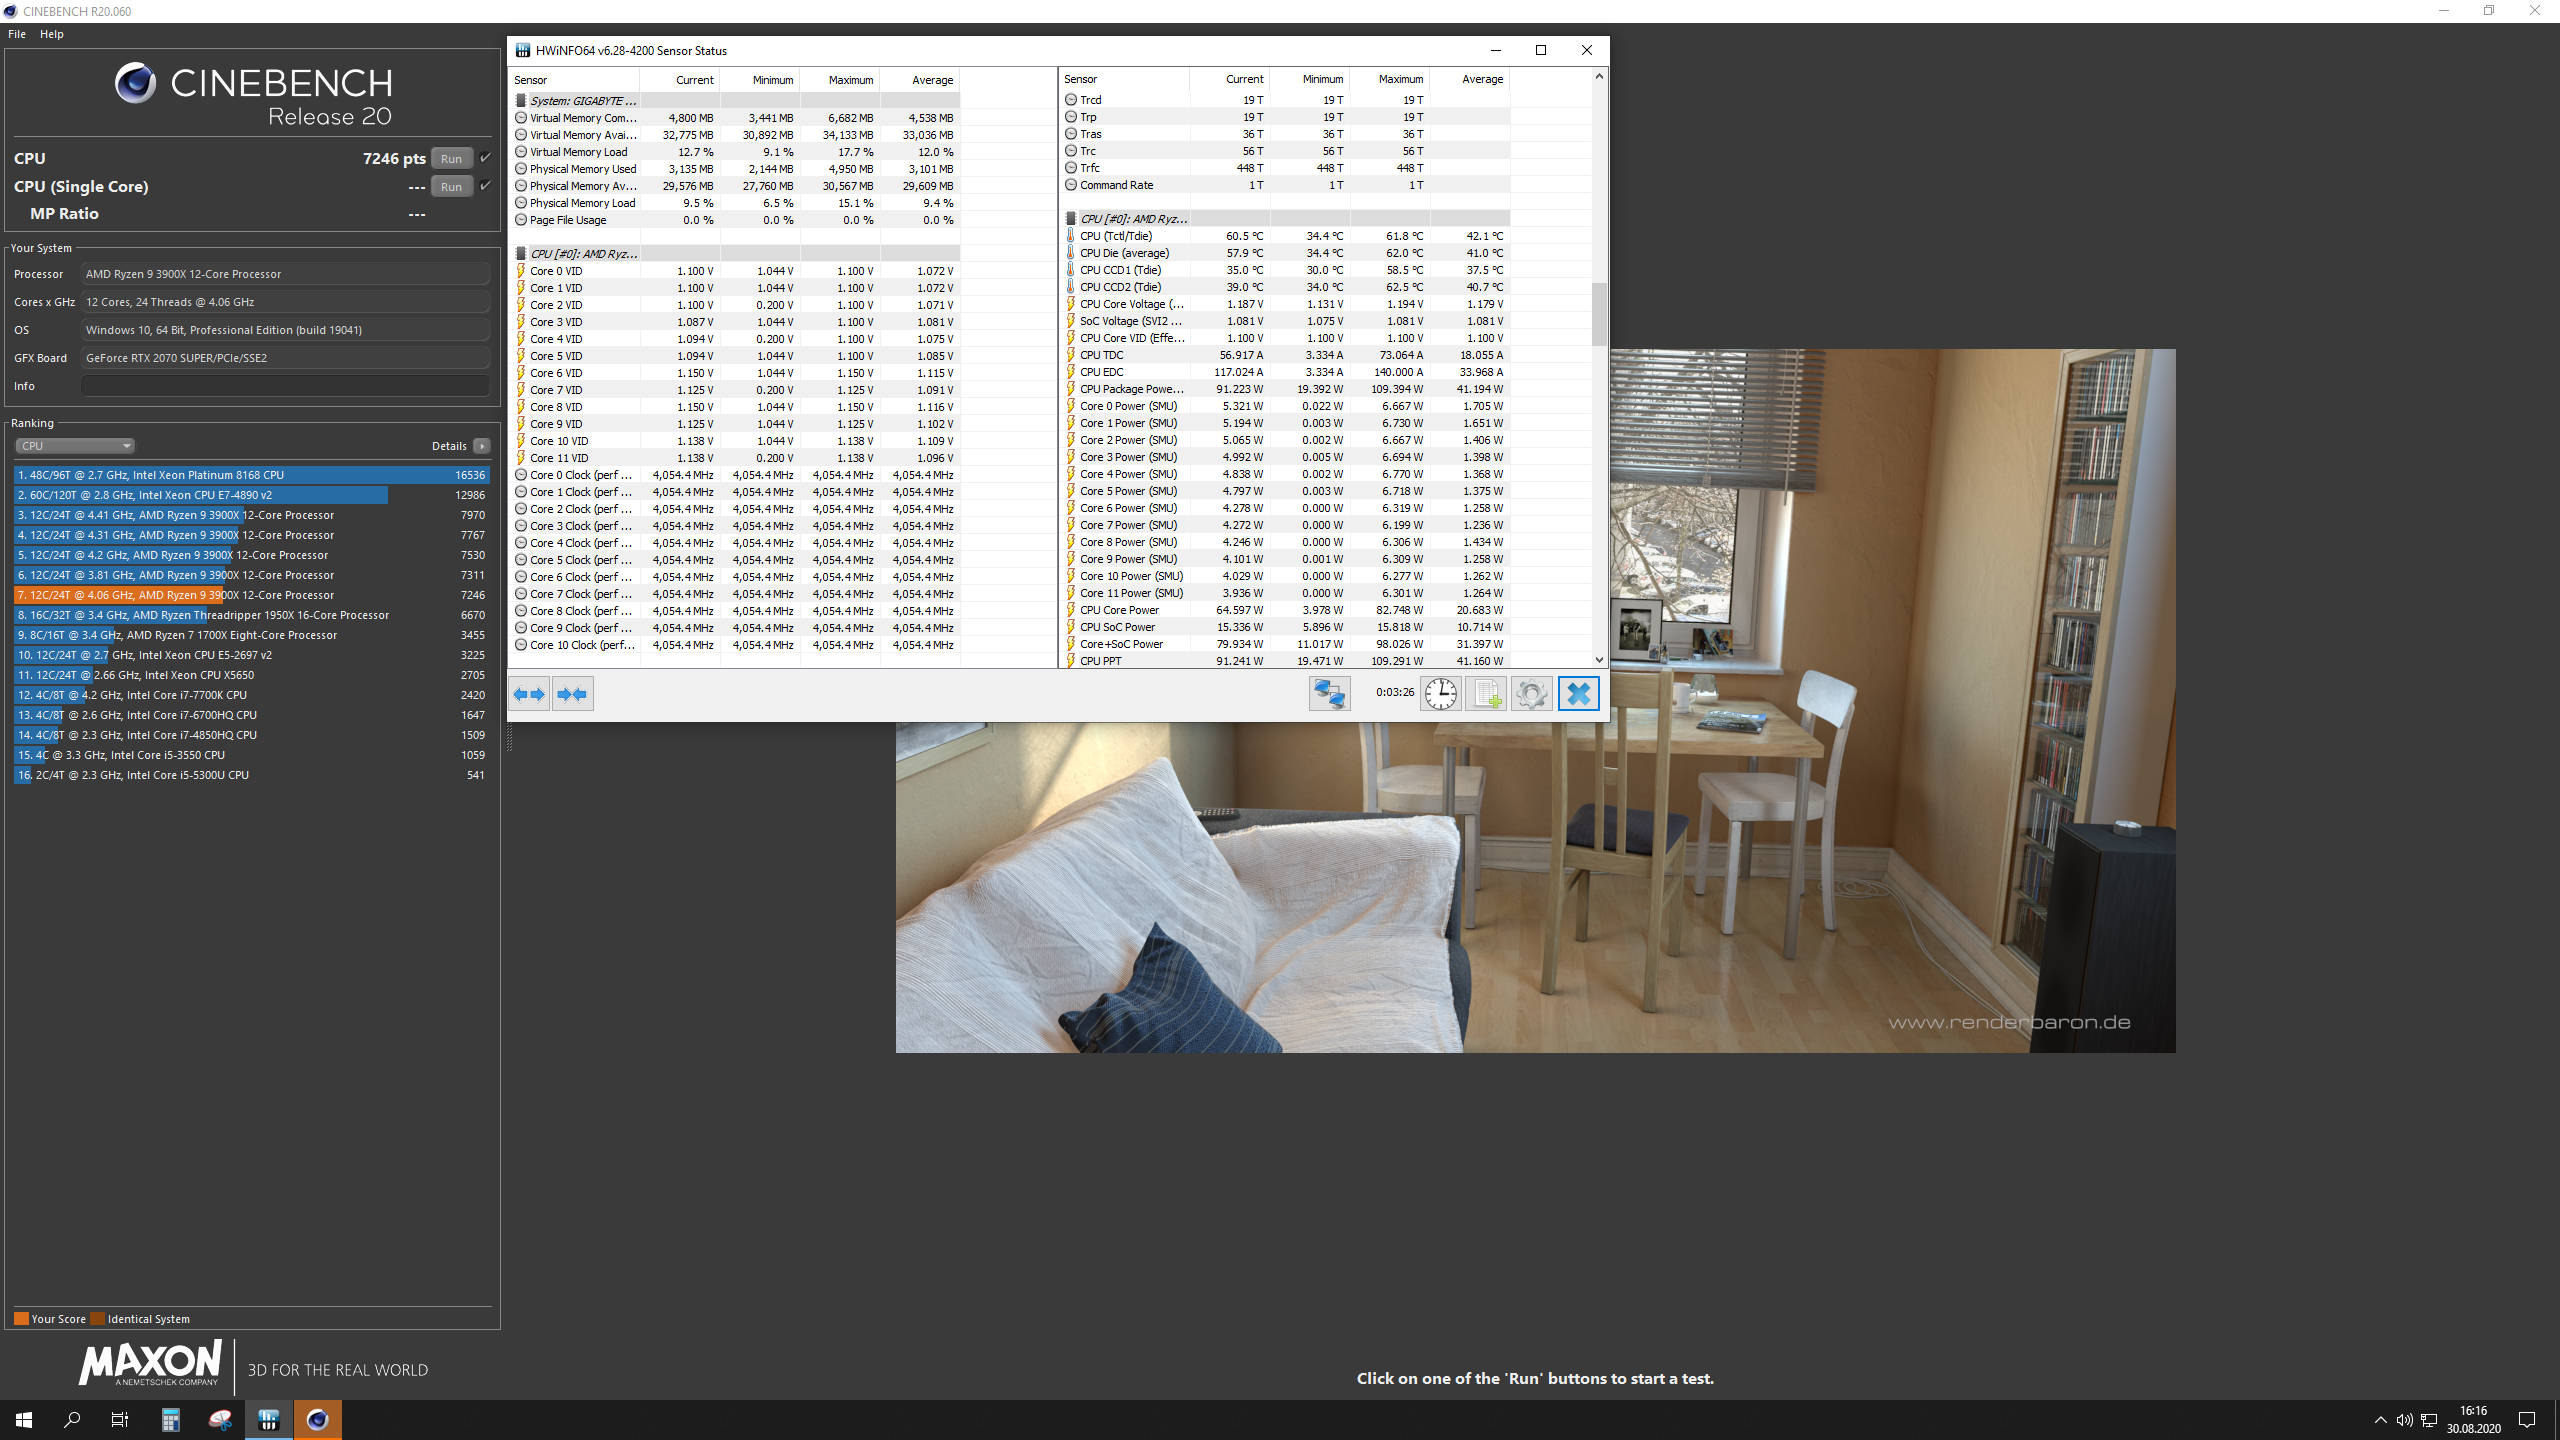Click HWiNFO left pane Maximum column header
Viewport: 2560px width, 1440px height.
(840, 80)
